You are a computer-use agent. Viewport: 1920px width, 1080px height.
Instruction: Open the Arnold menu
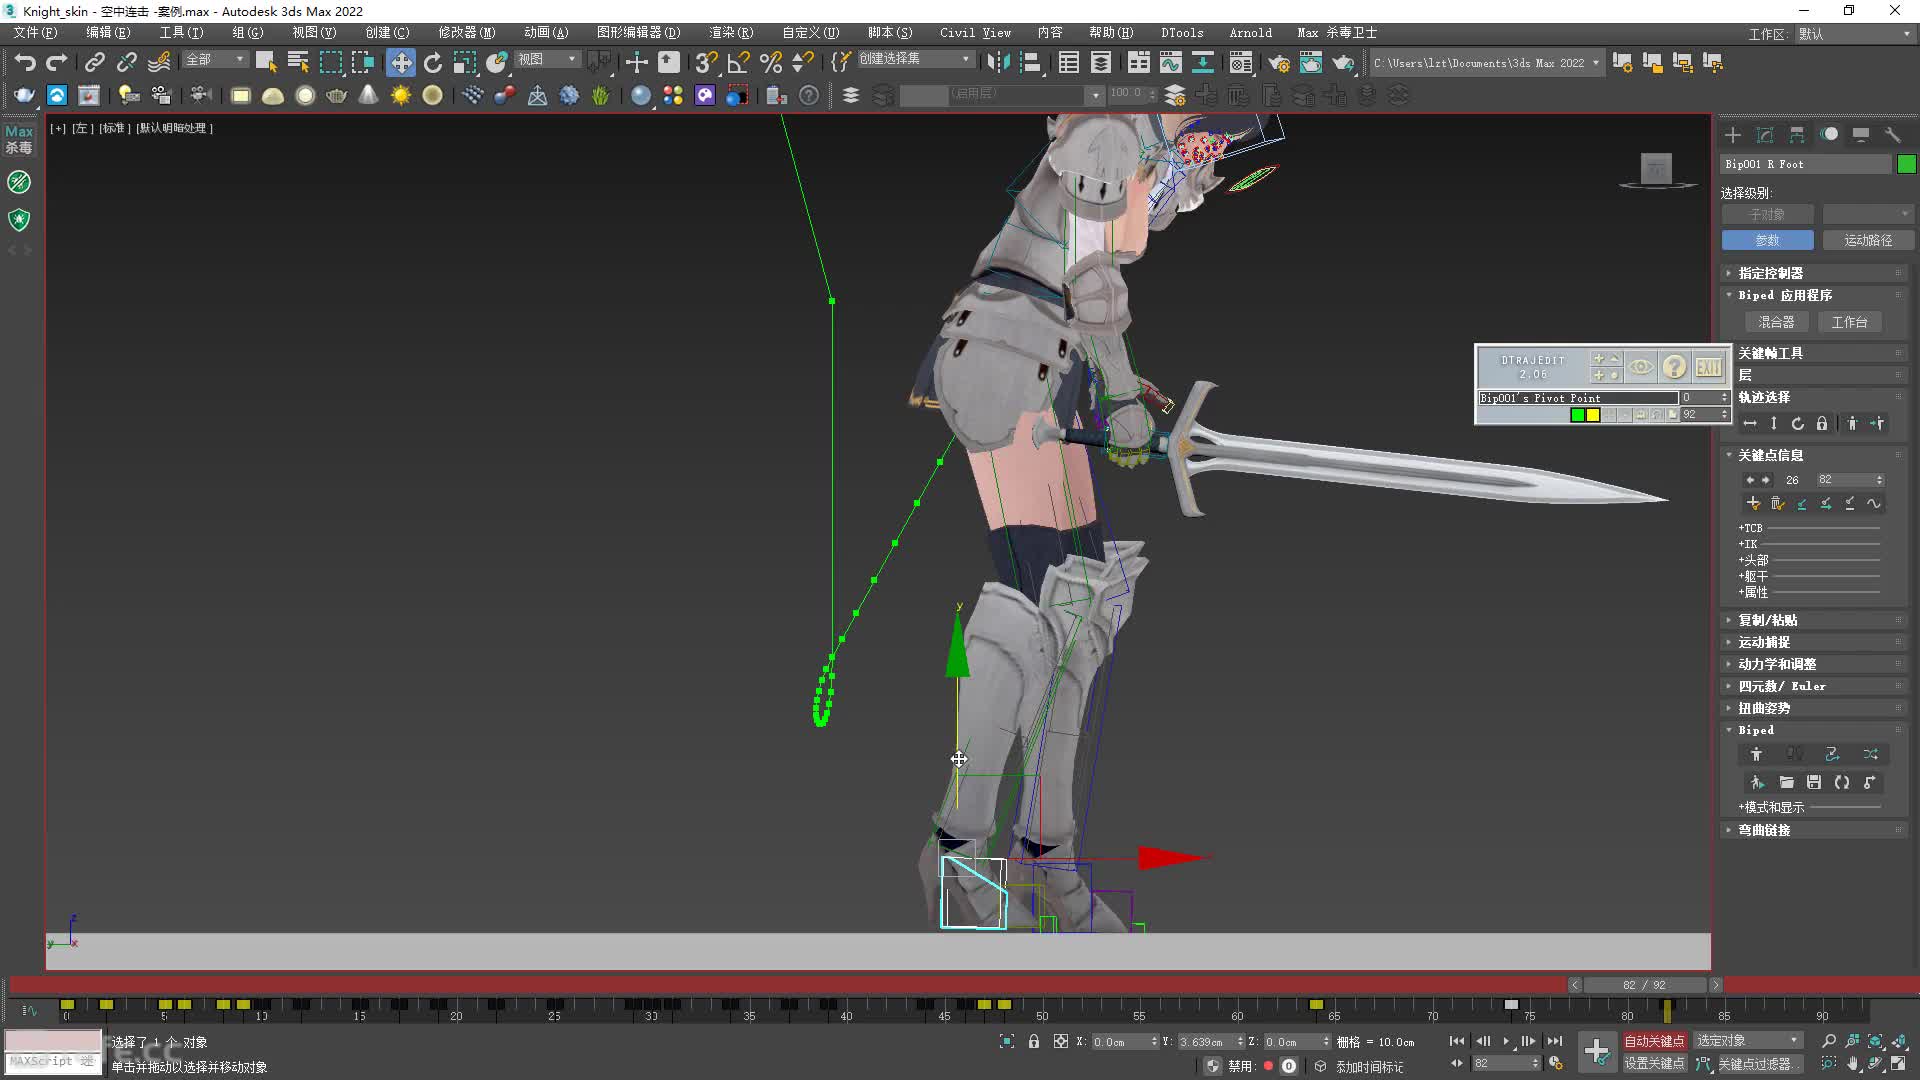(1250, 32)
